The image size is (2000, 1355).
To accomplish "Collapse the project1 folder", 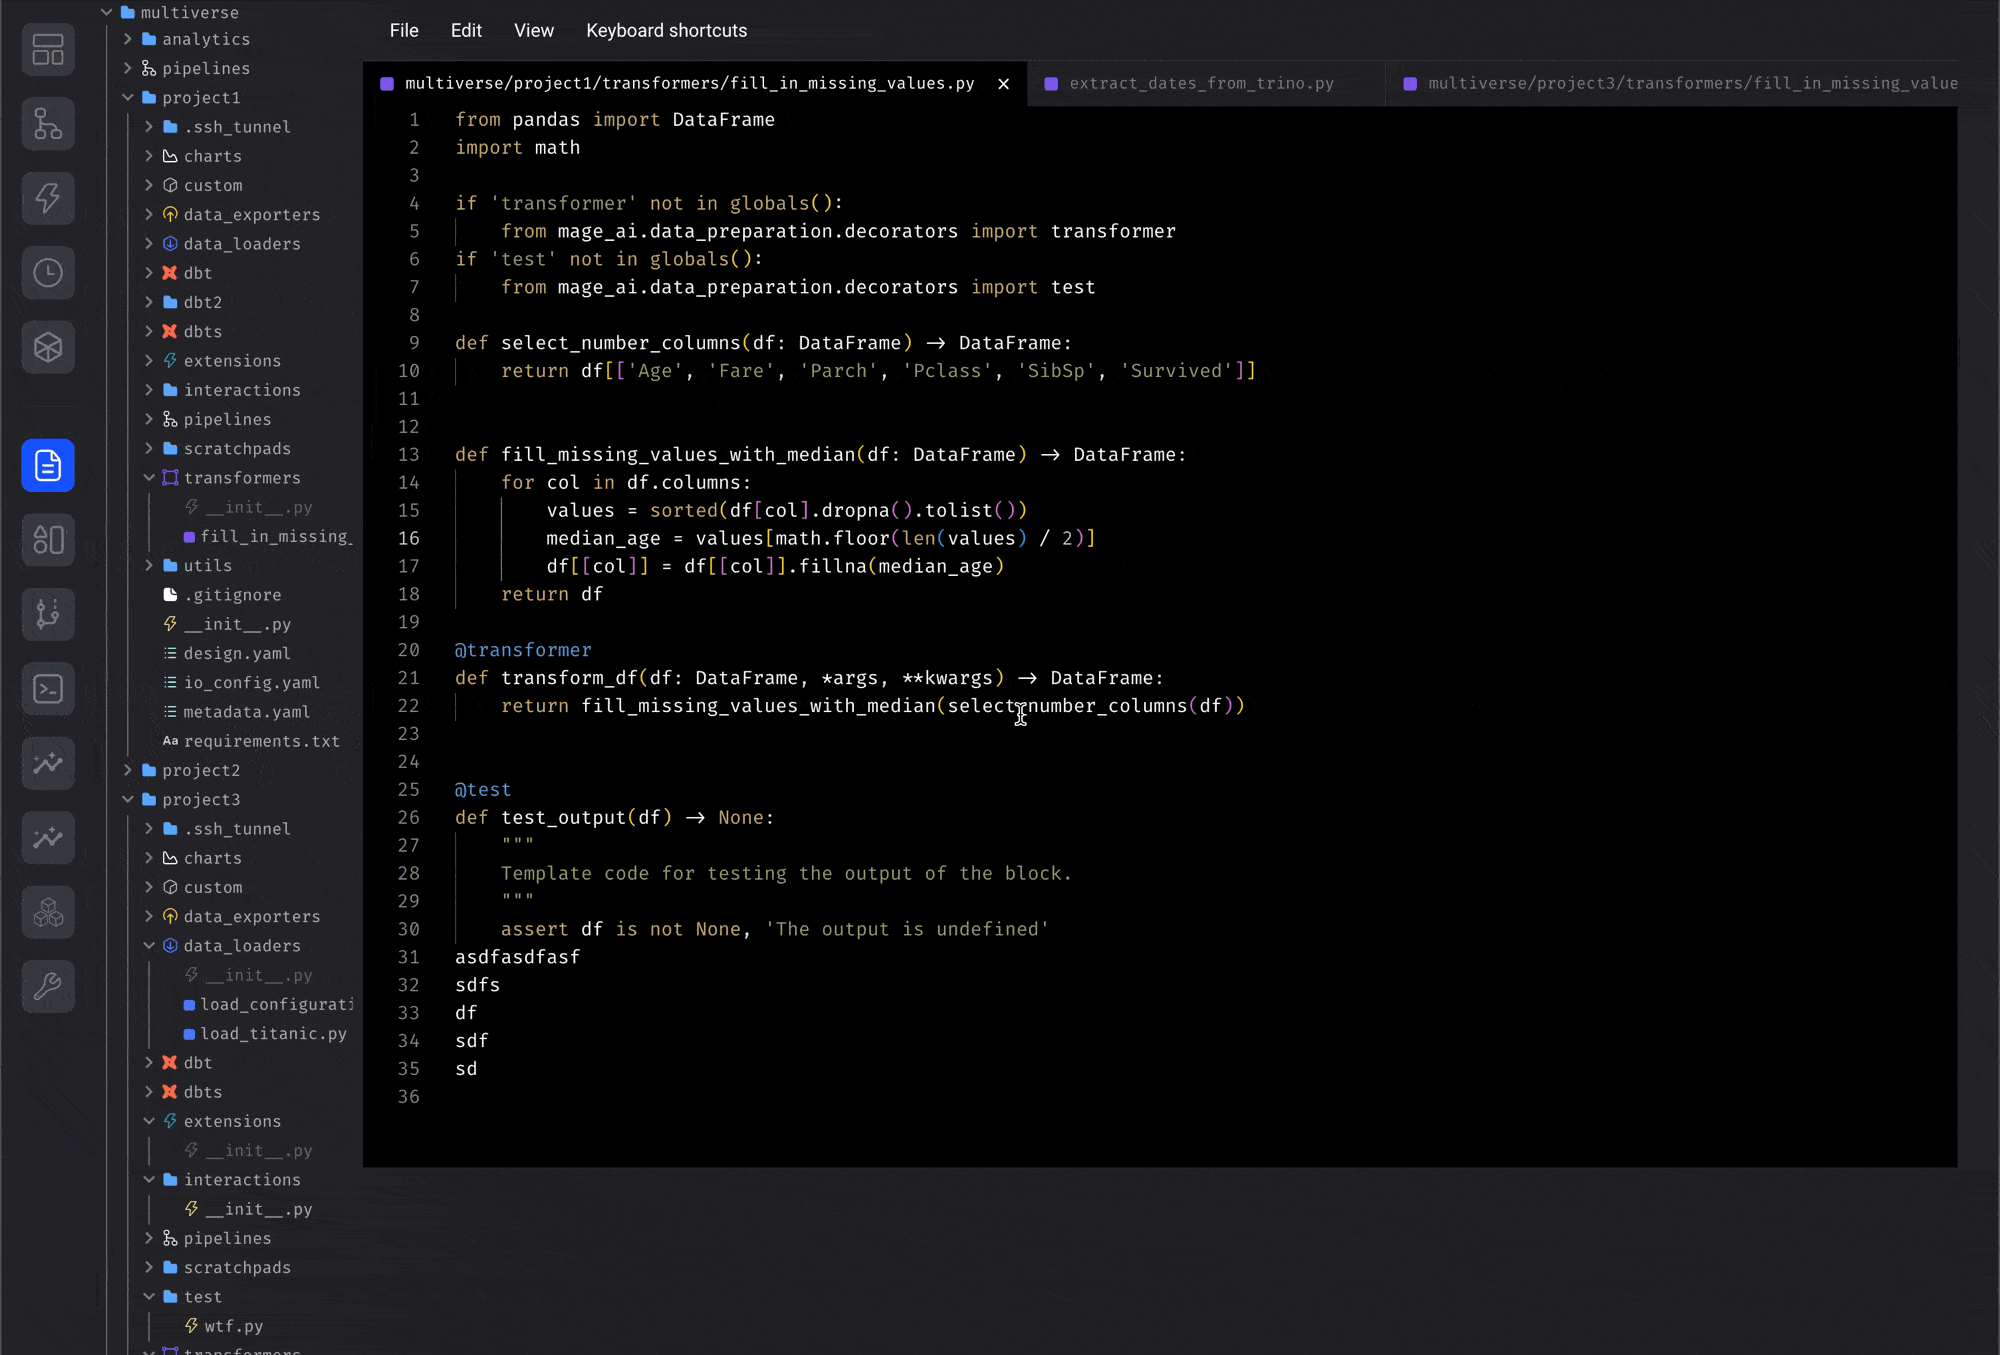I will tap(128, 97).
